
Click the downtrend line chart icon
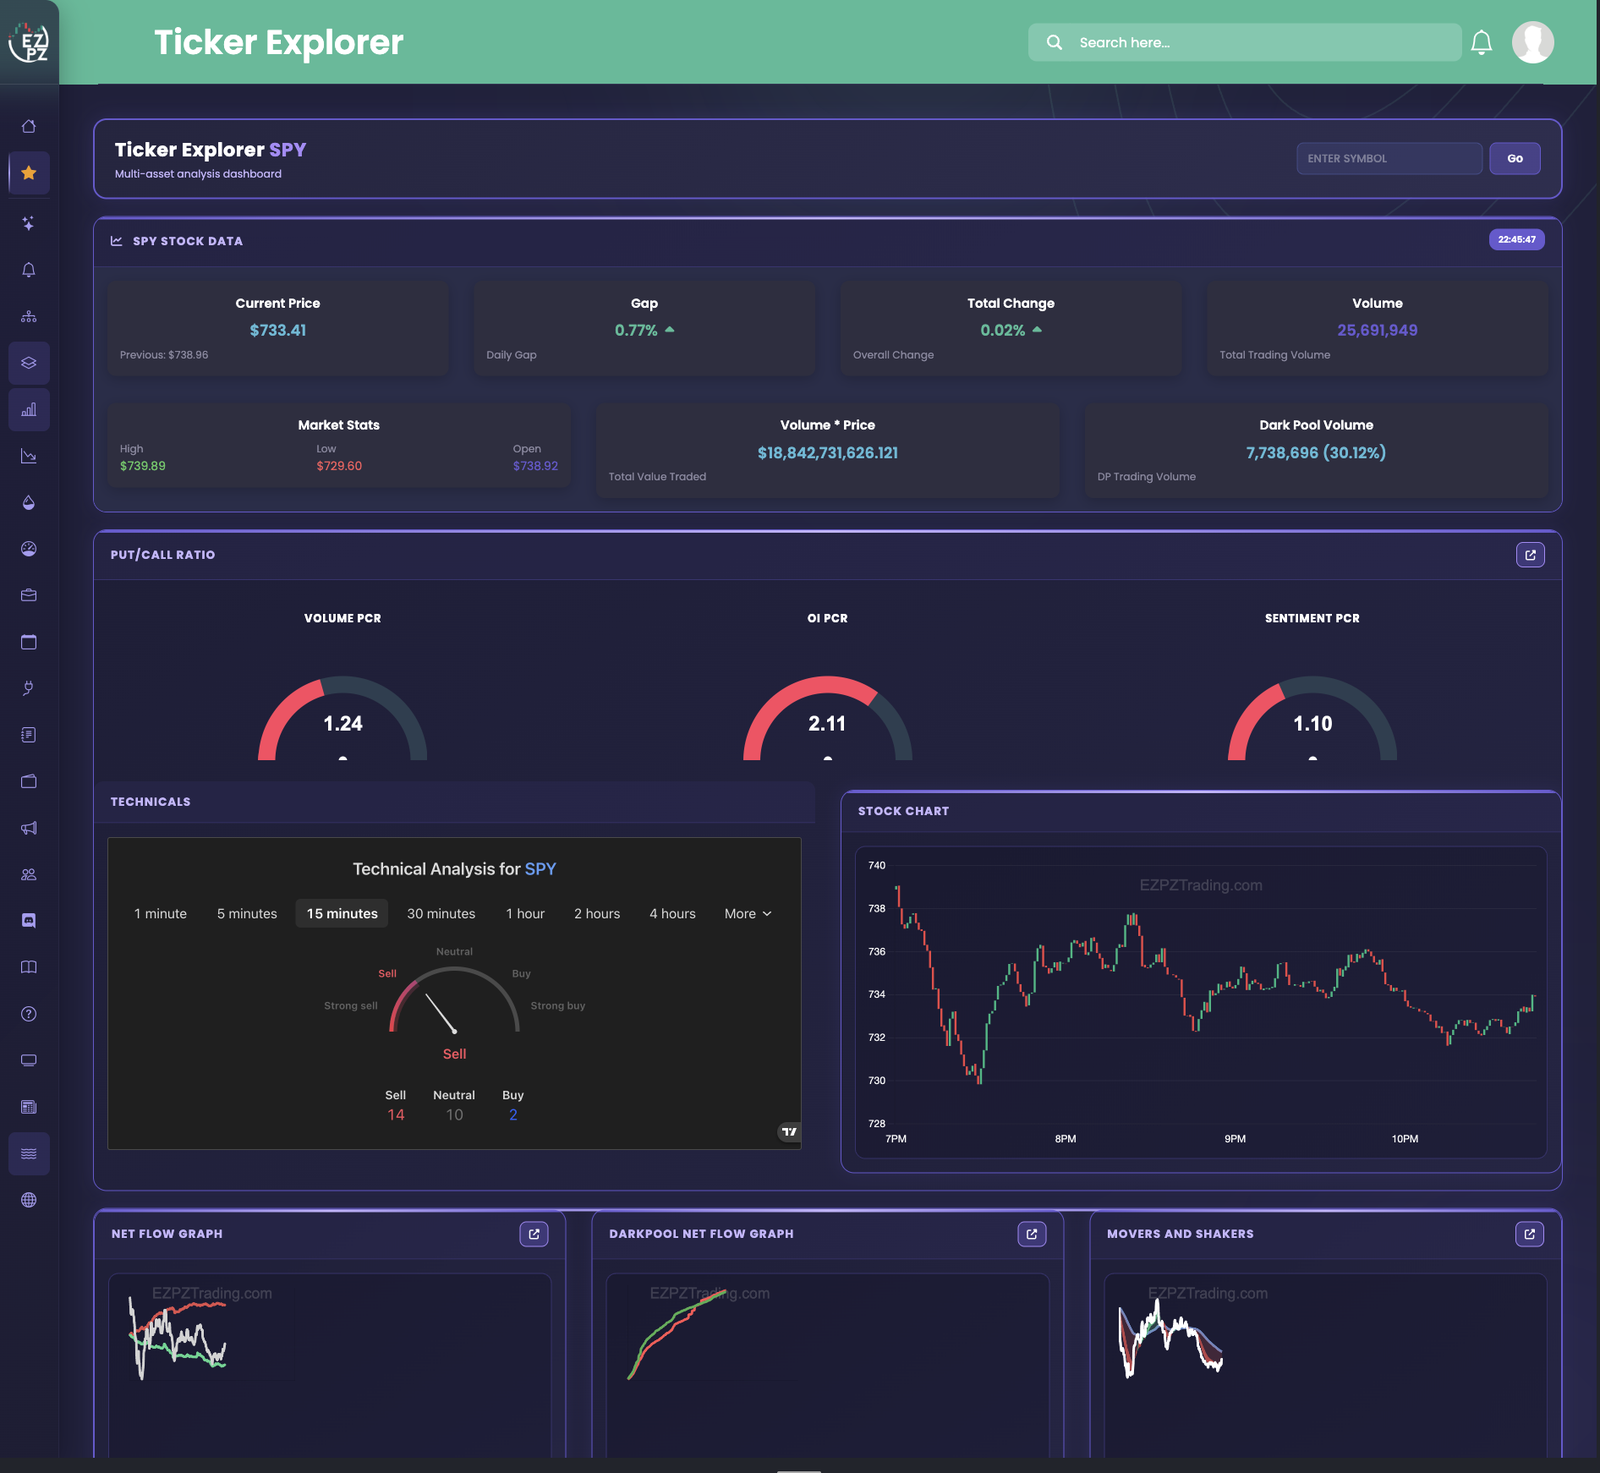point(29,456)
